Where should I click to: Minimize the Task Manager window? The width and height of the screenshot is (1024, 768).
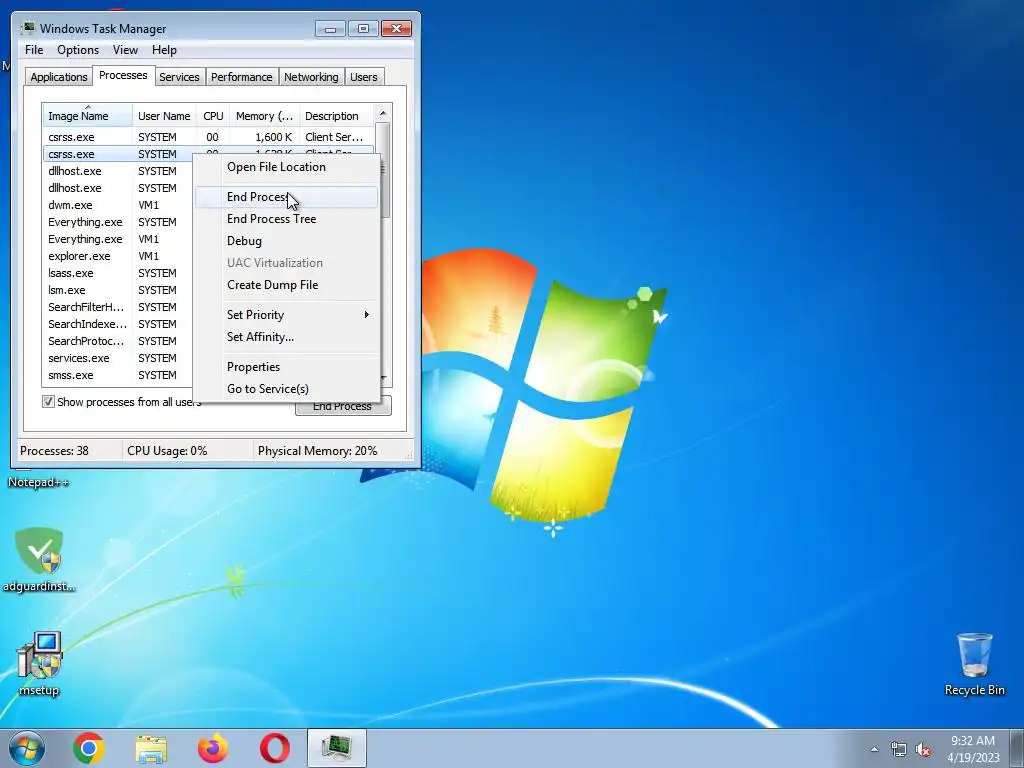pos(330,29)
